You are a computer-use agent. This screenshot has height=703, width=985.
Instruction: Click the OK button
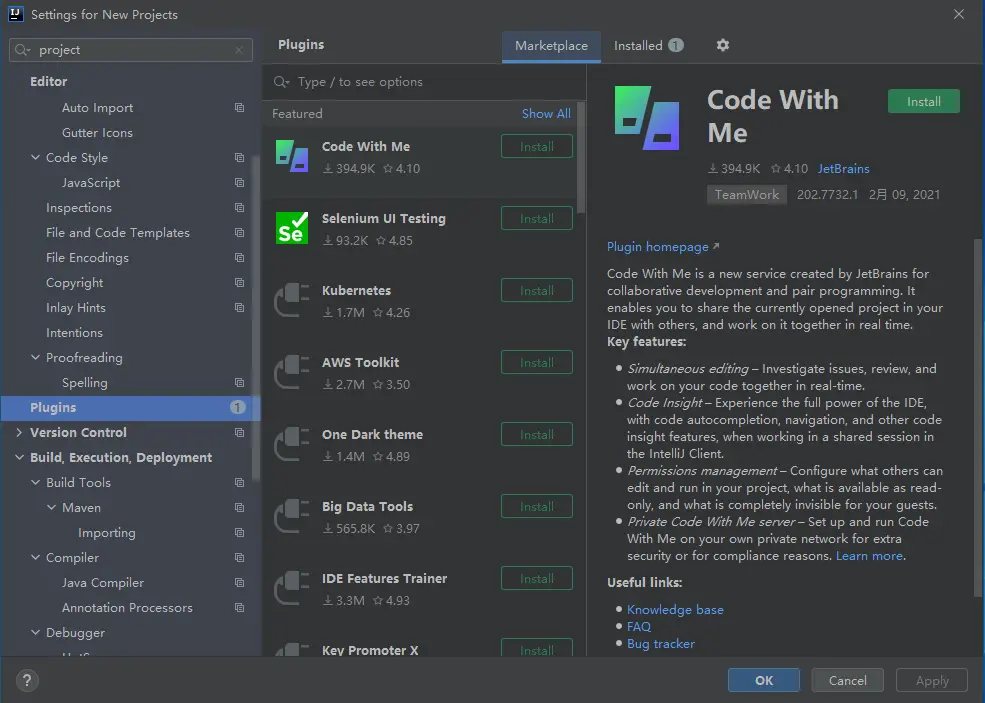pos(764,680)
